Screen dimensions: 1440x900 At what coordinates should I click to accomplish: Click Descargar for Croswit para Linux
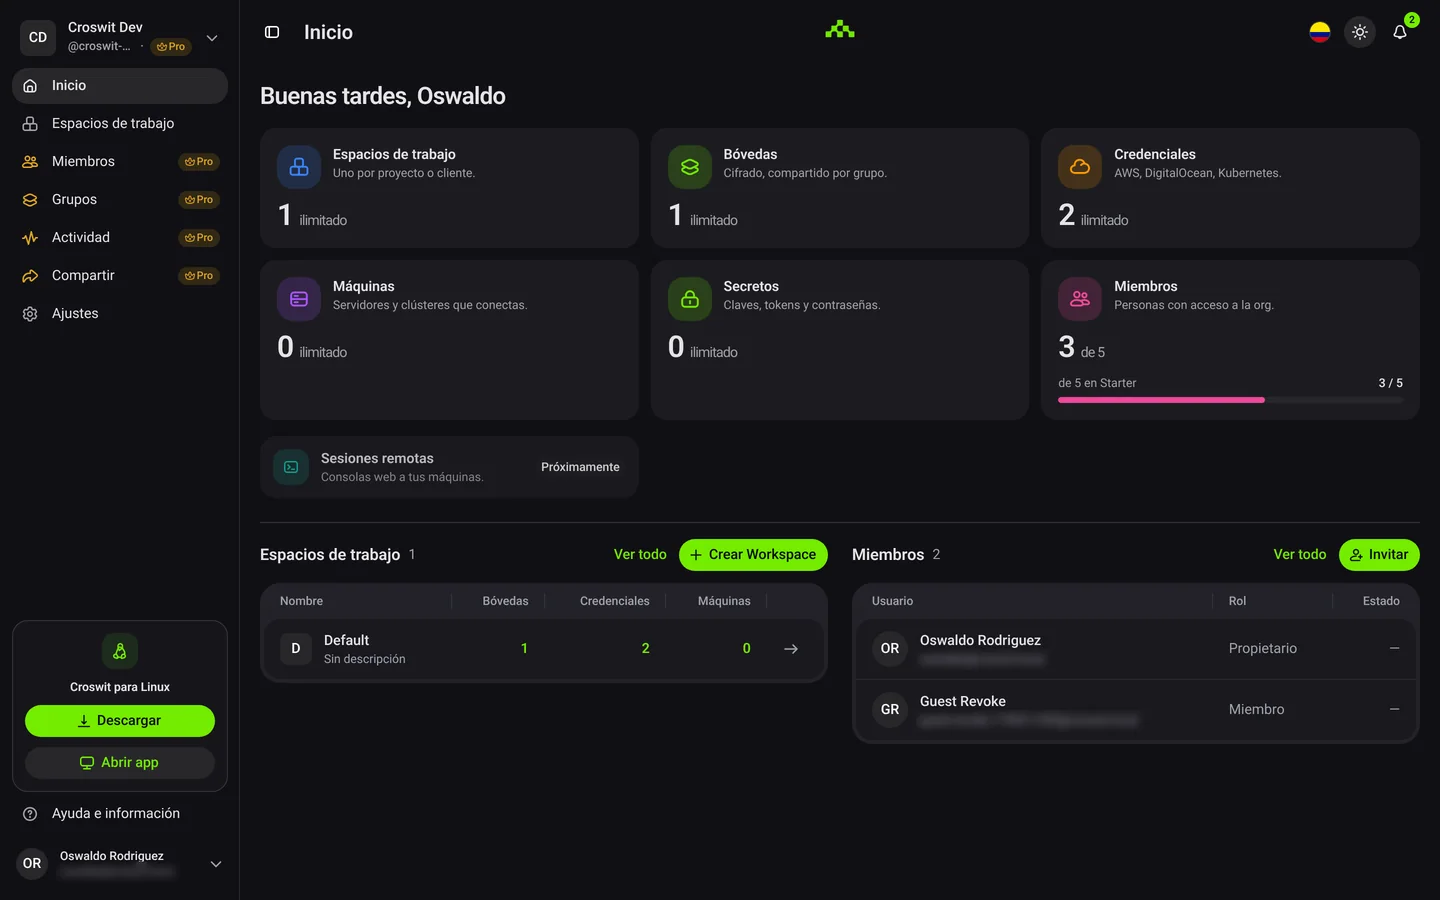(x=120, y=721)
